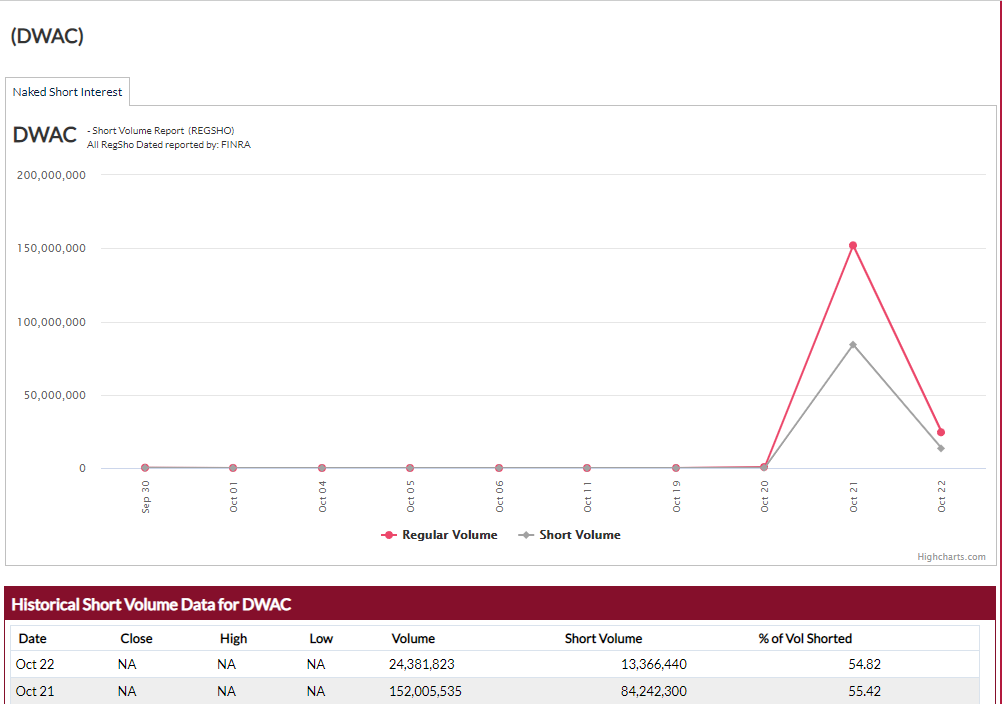Select the Oct 21 date cell
1002x704 pixels.
tap(35, 691)
